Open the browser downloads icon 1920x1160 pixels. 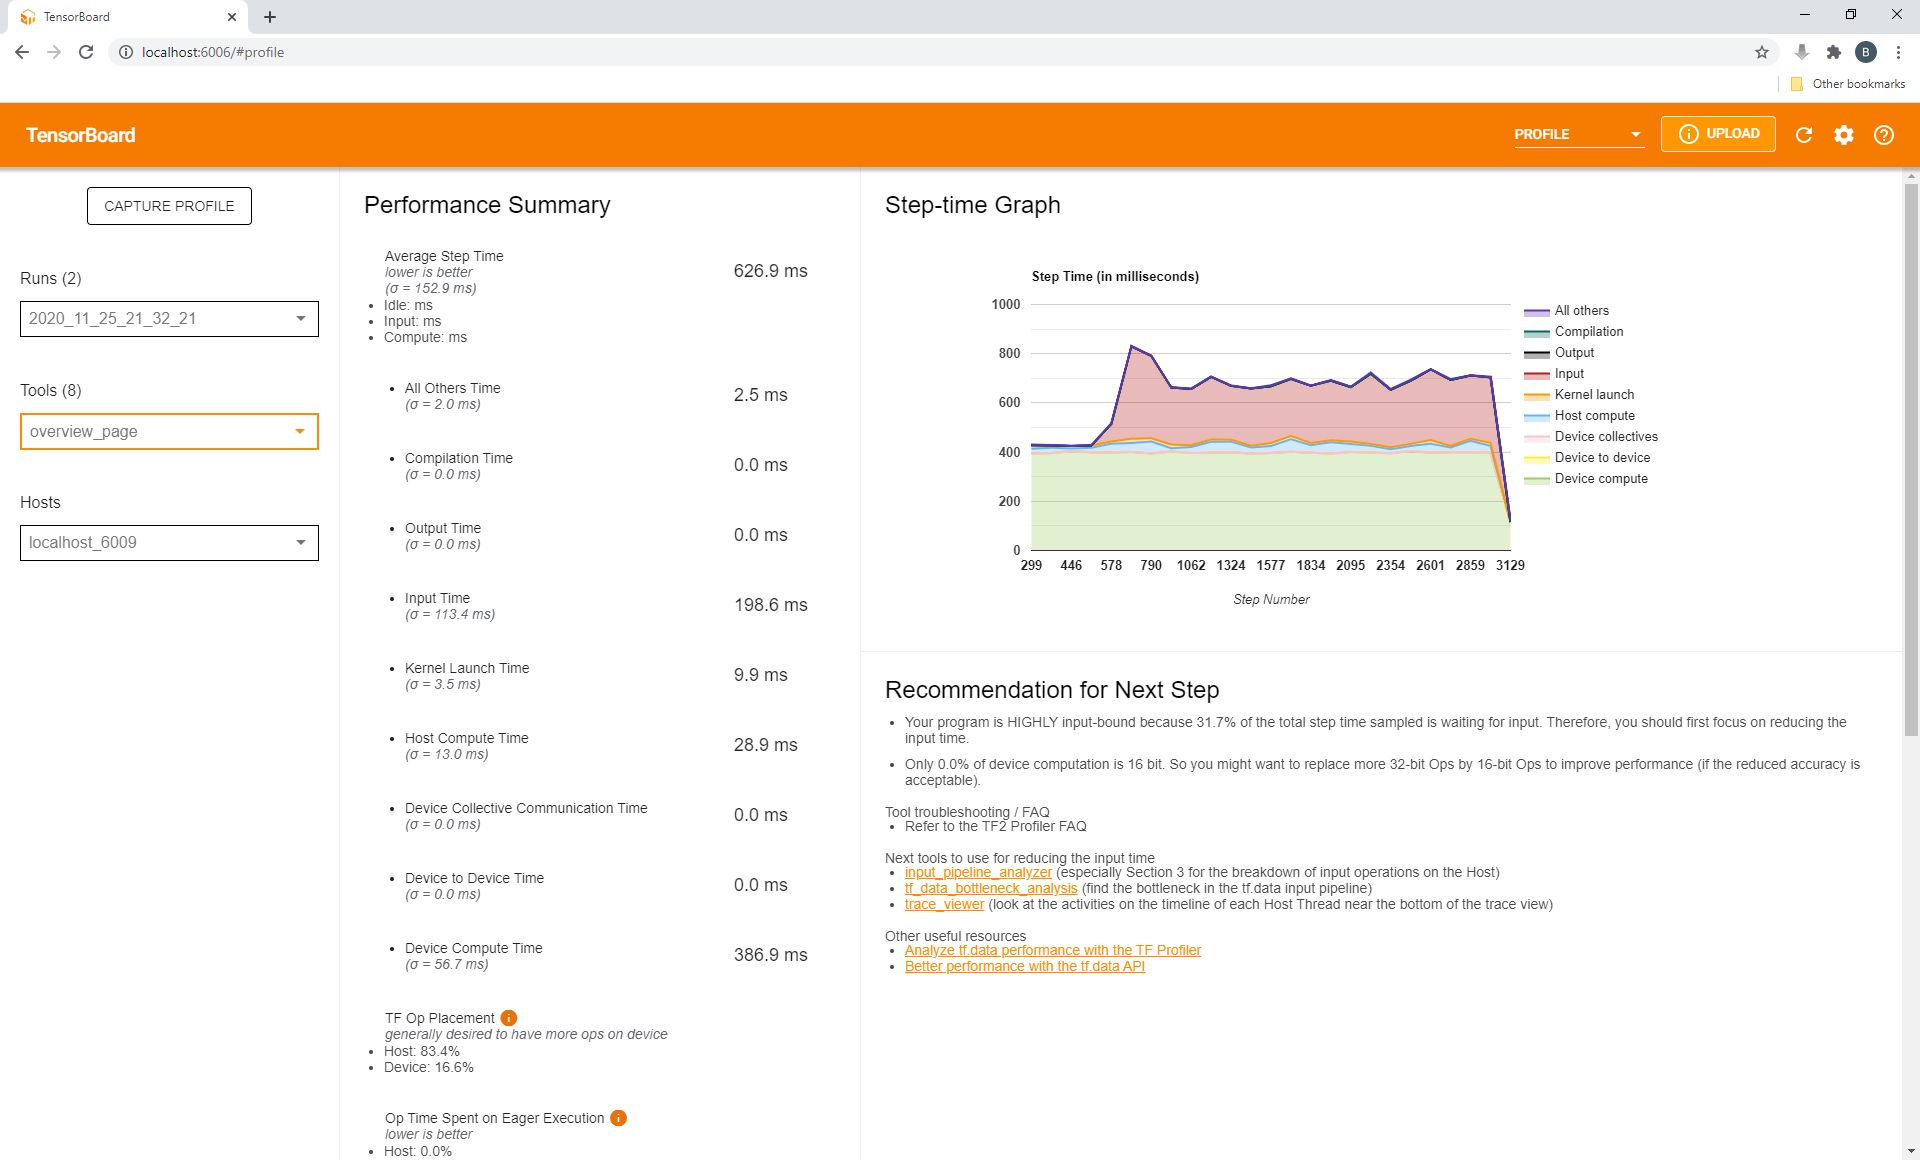[x=1800, y=52]
